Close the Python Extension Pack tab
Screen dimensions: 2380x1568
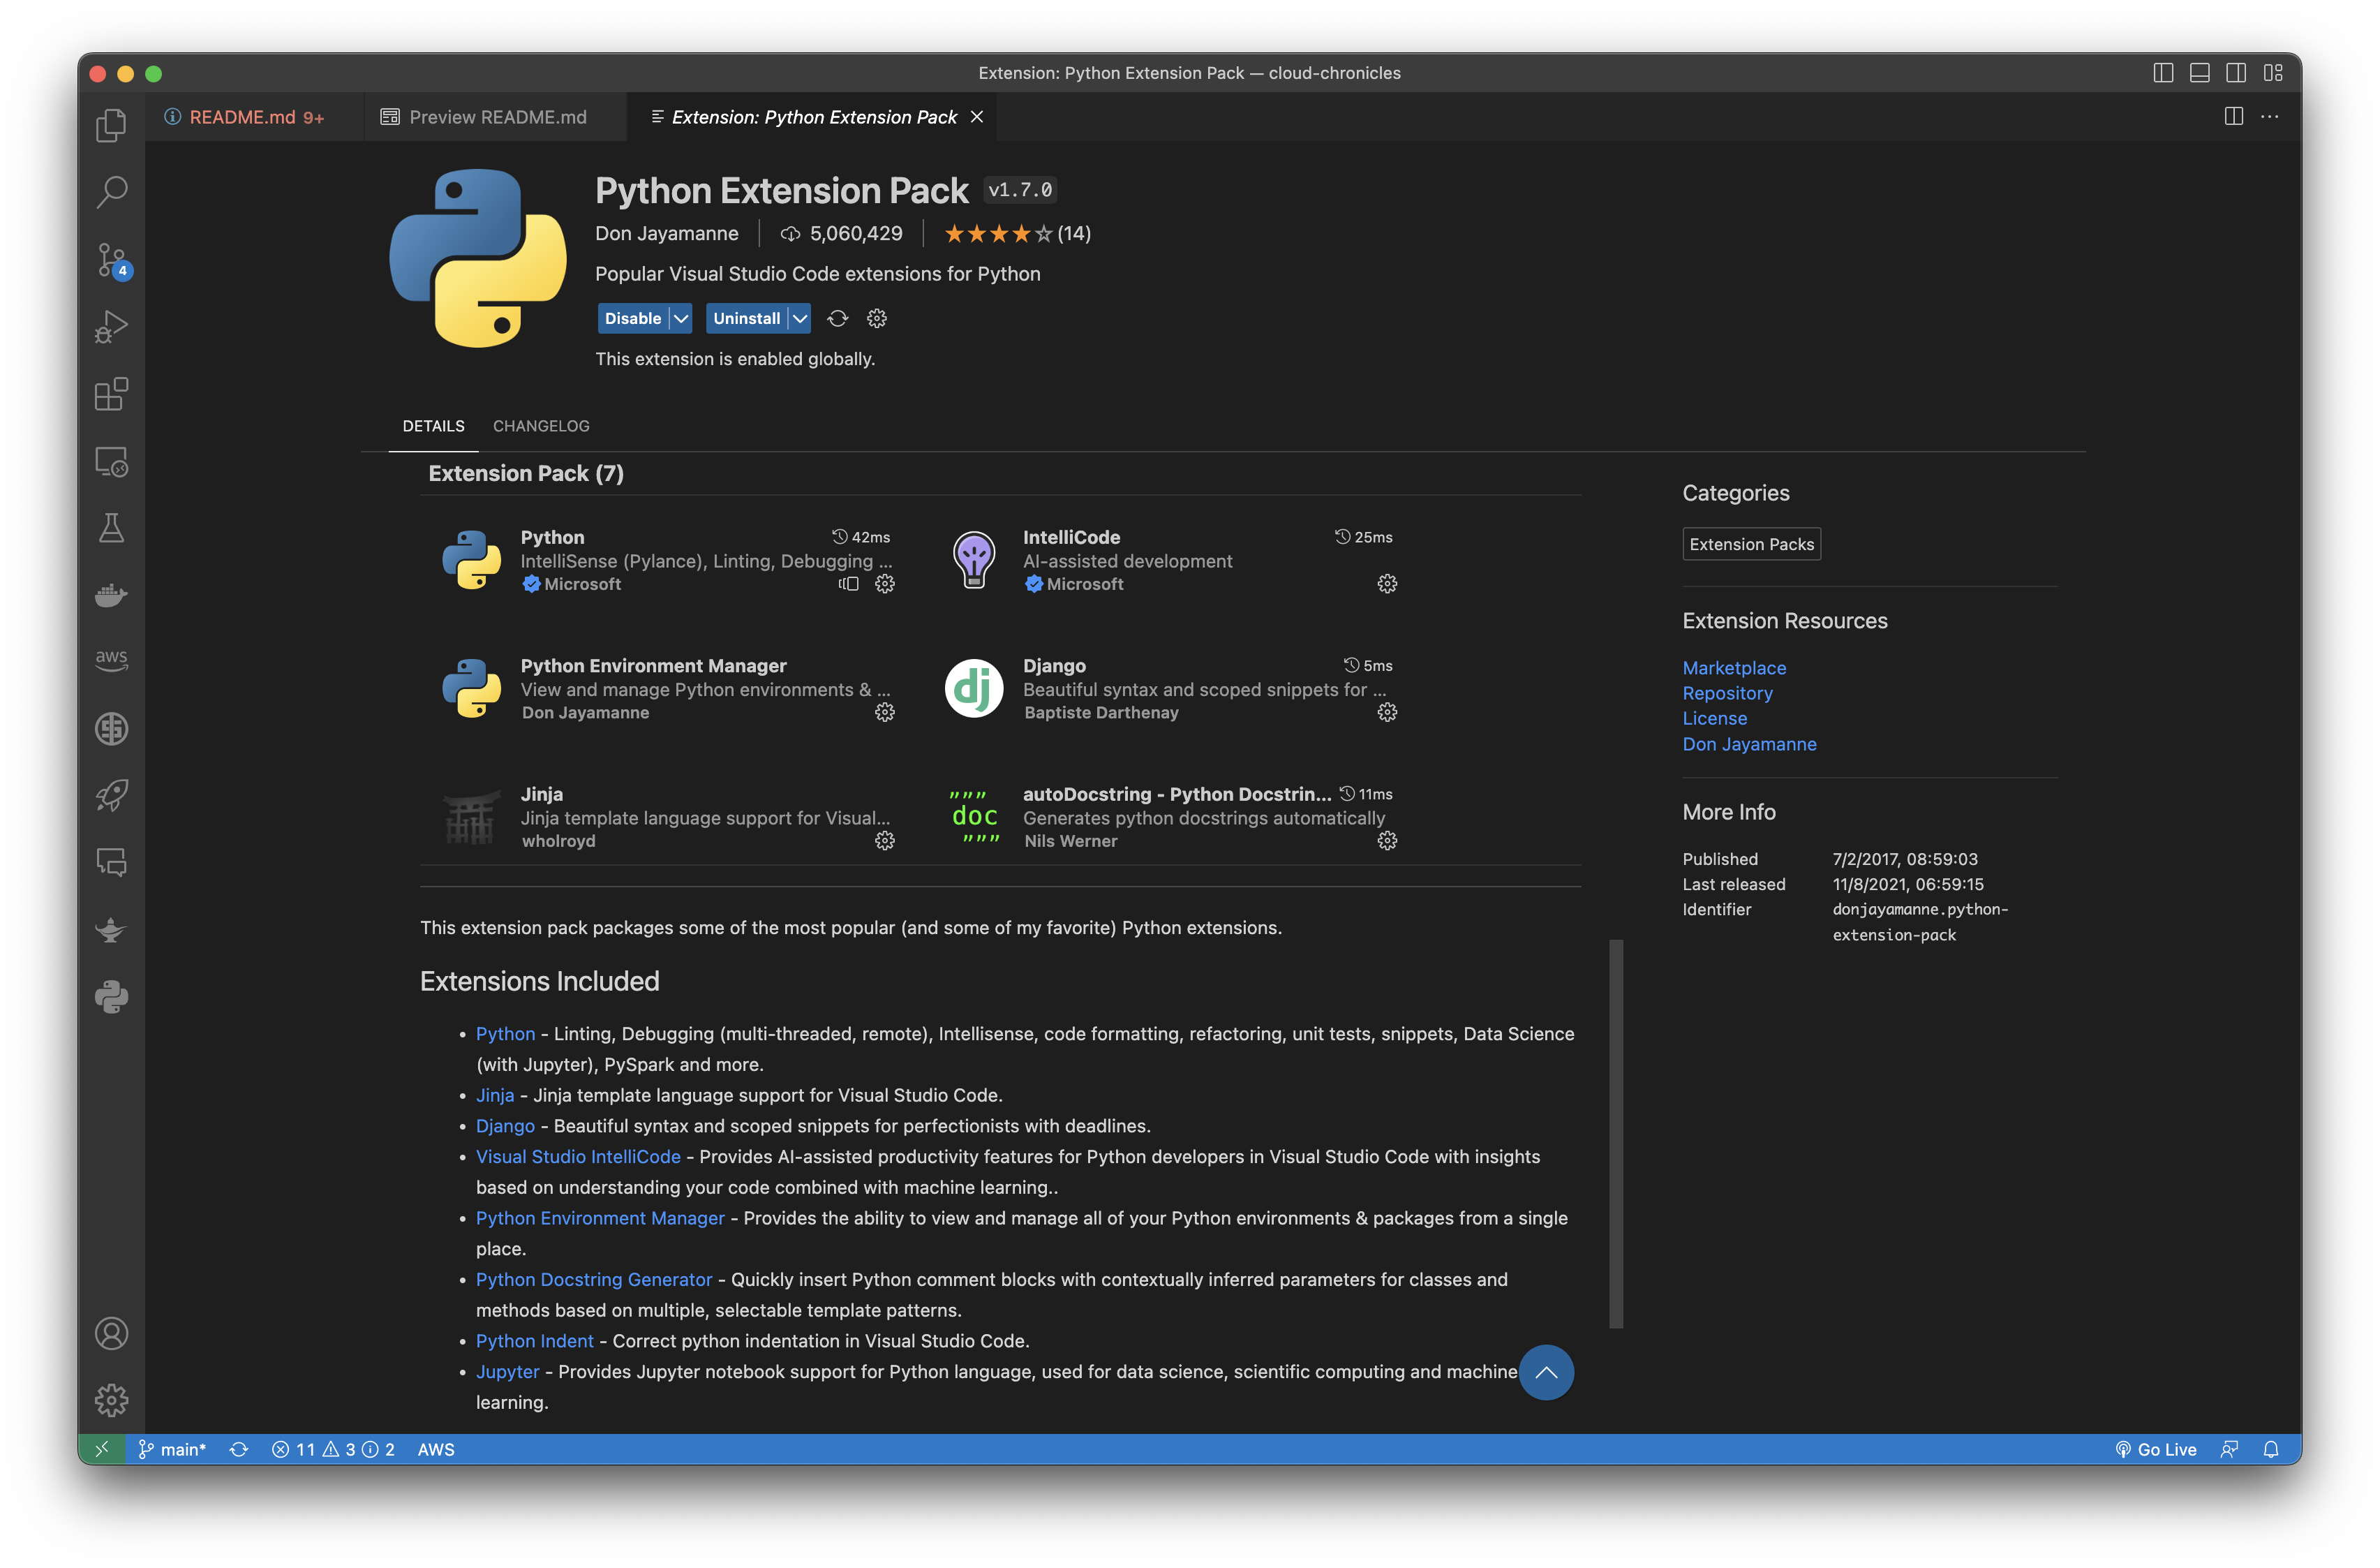977,117
